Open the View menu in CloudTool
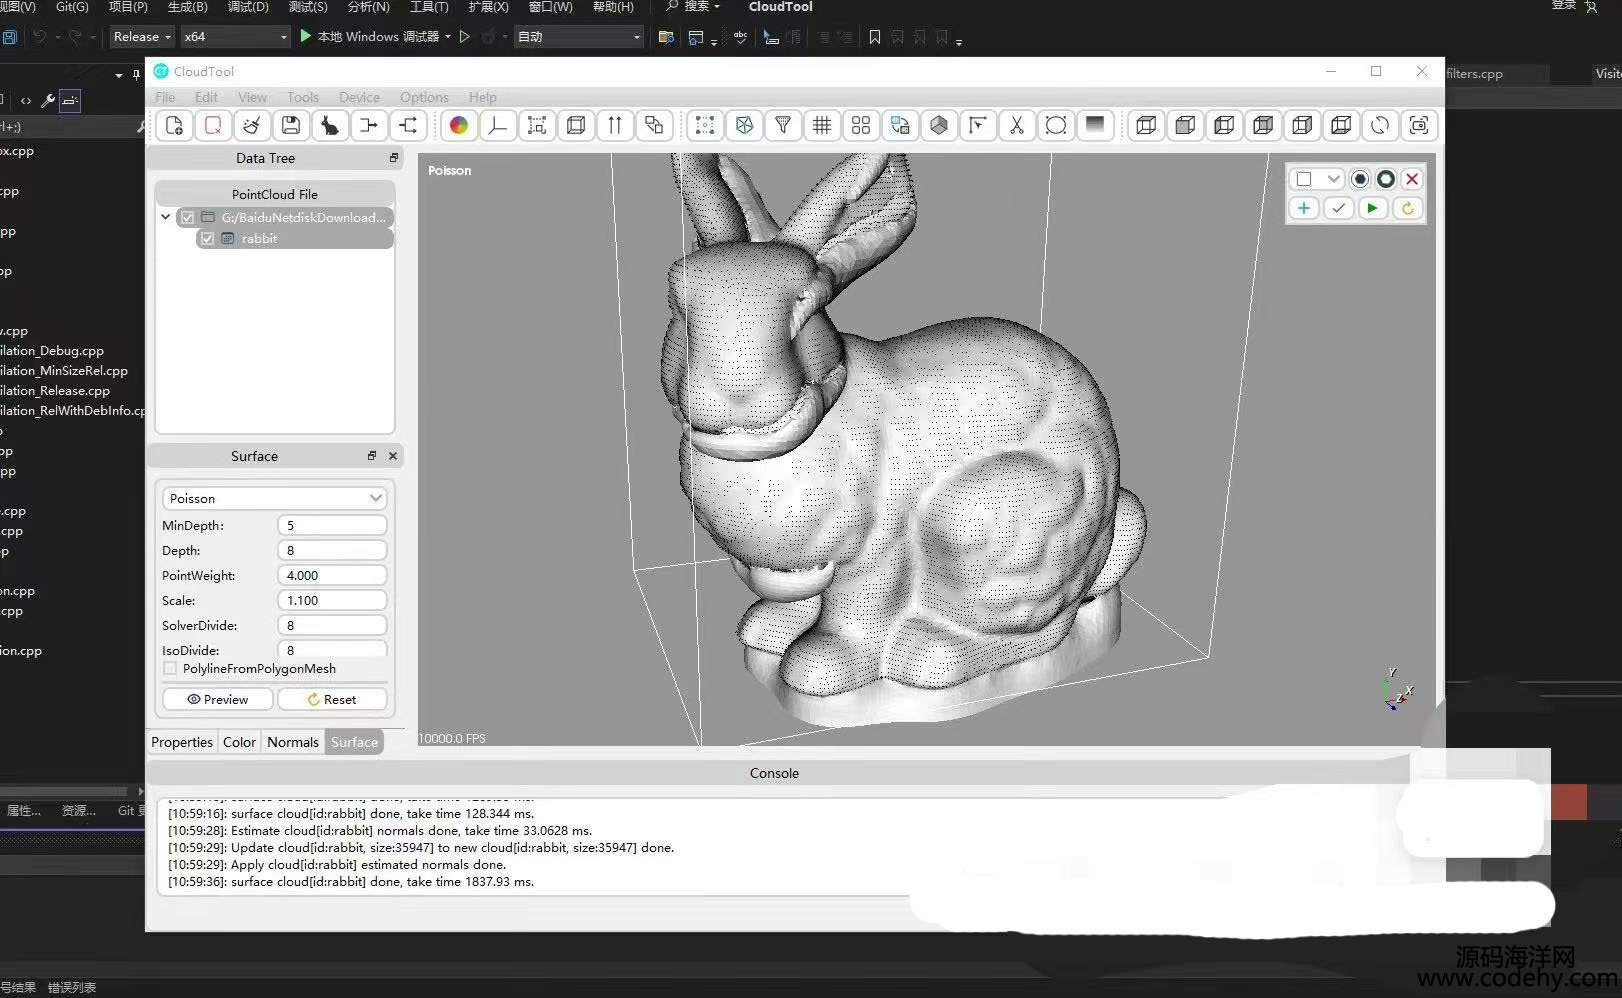1622x998 pixels. (x=252, y=97)
